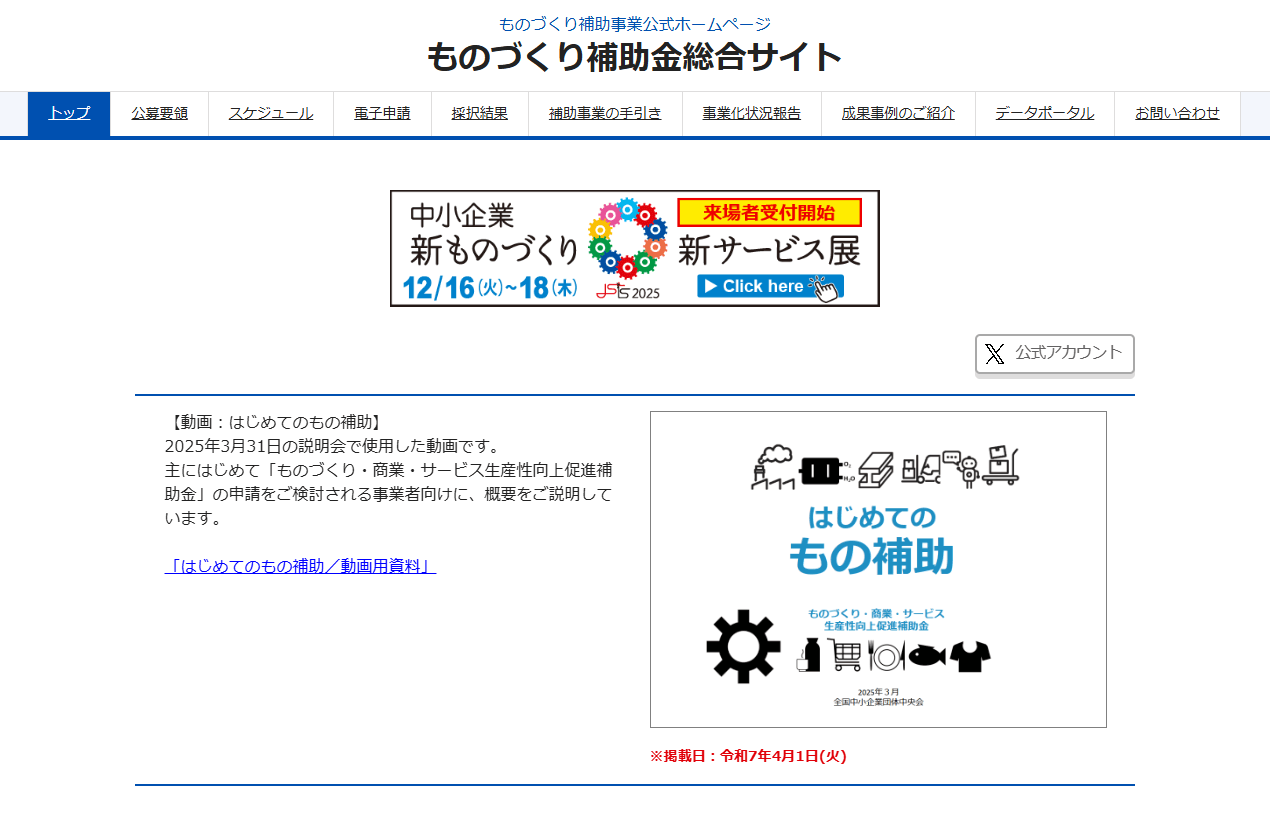The image size is (1270, 826).
Task: Open the スケジュール tab
Action: (270, 113)
